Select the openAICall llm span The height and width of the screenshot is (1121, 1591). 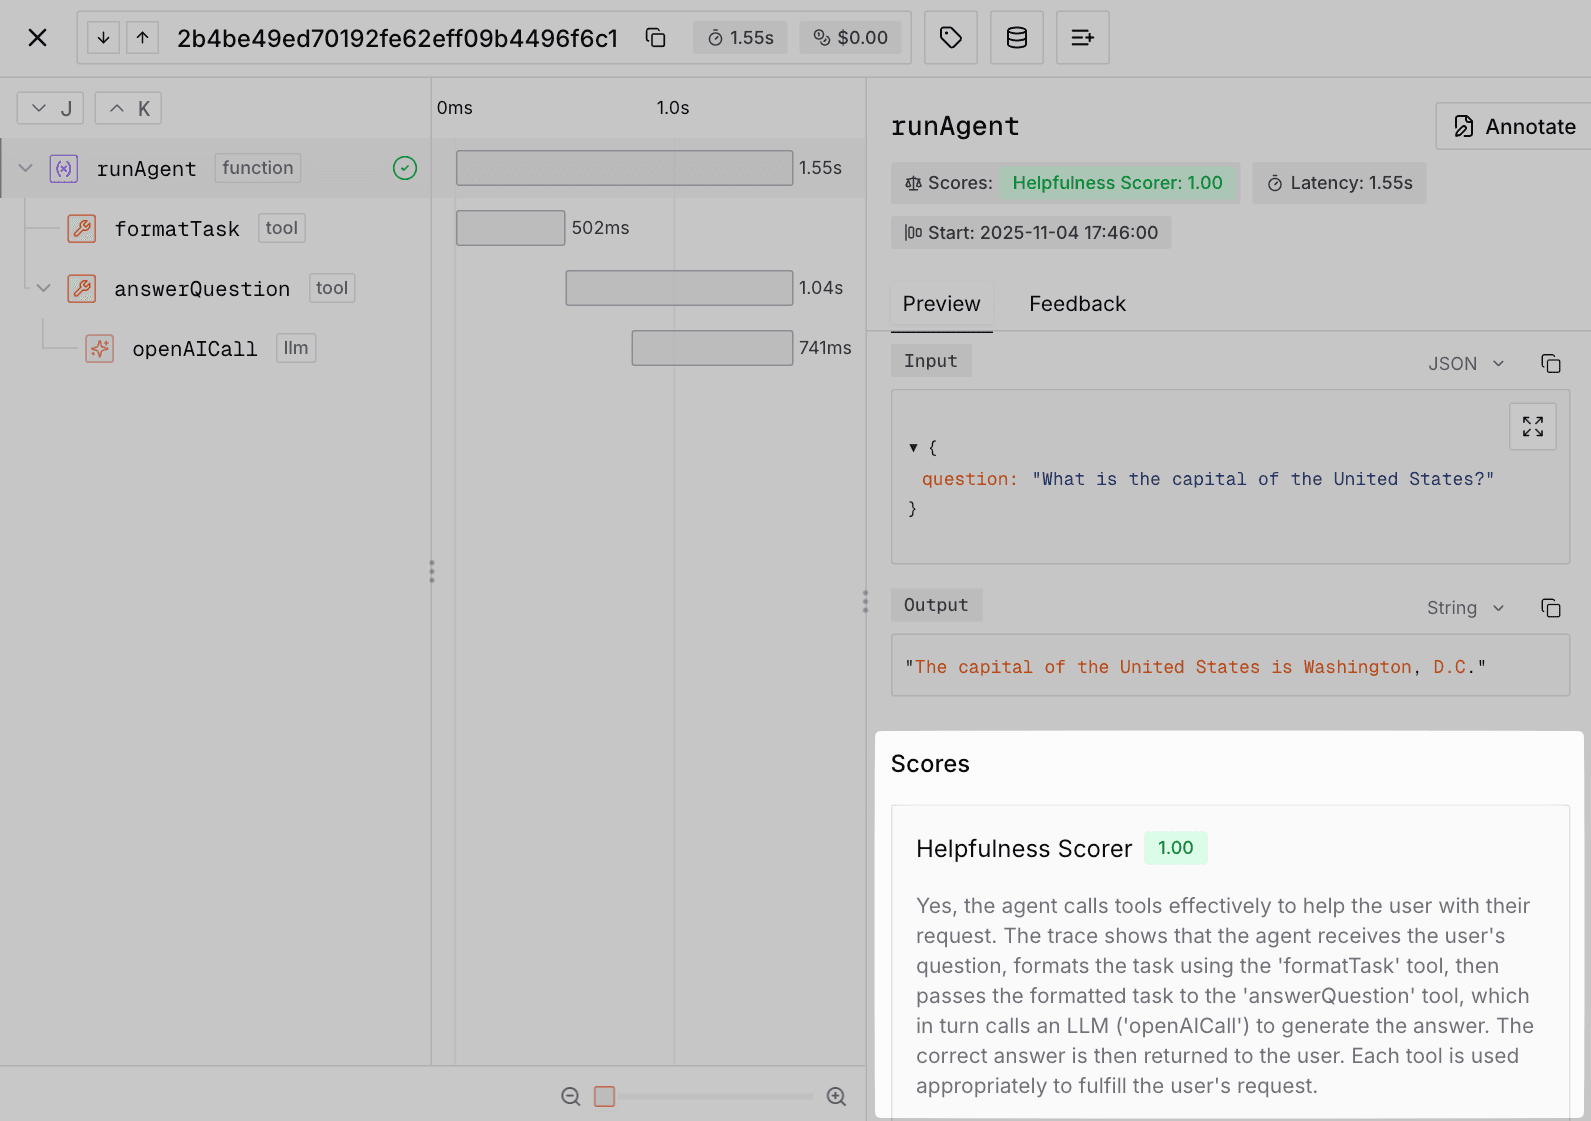point(194,349)
